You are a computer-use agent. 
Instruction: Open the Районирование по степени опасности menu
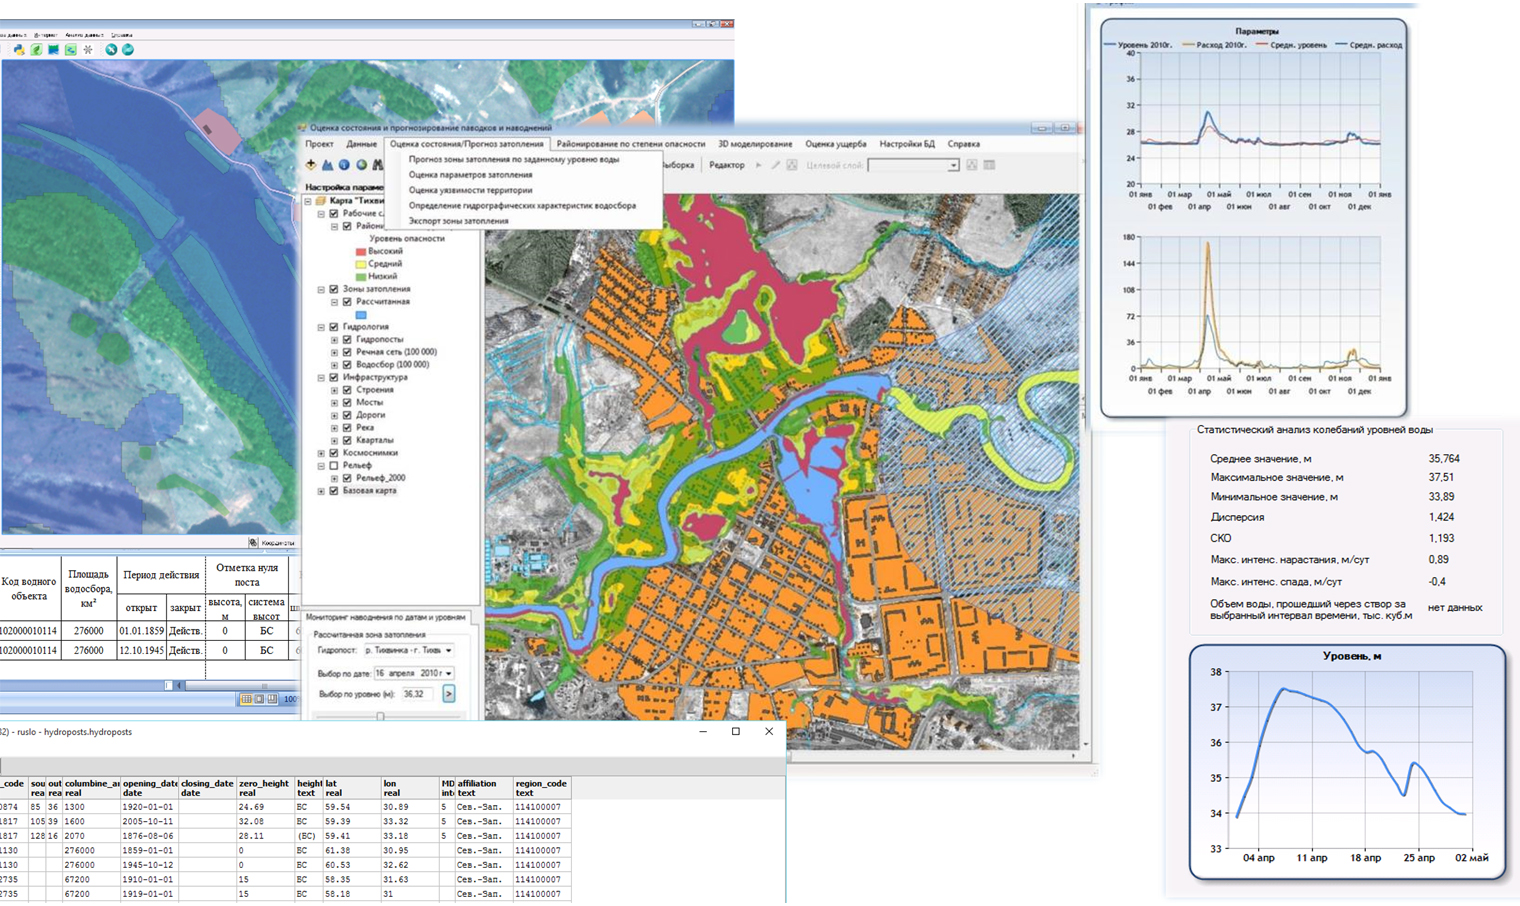tap(631, 144)
